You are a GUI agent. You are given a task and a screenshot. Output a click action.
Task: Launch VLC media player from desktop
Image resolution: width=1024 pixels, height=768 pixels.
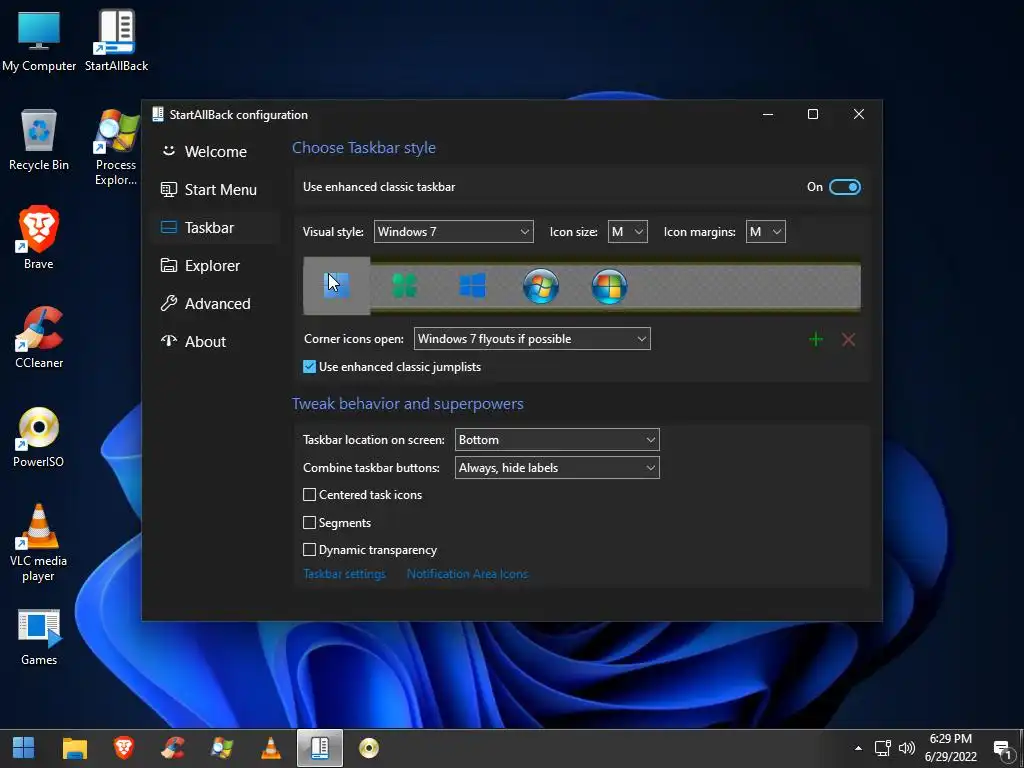39,543
